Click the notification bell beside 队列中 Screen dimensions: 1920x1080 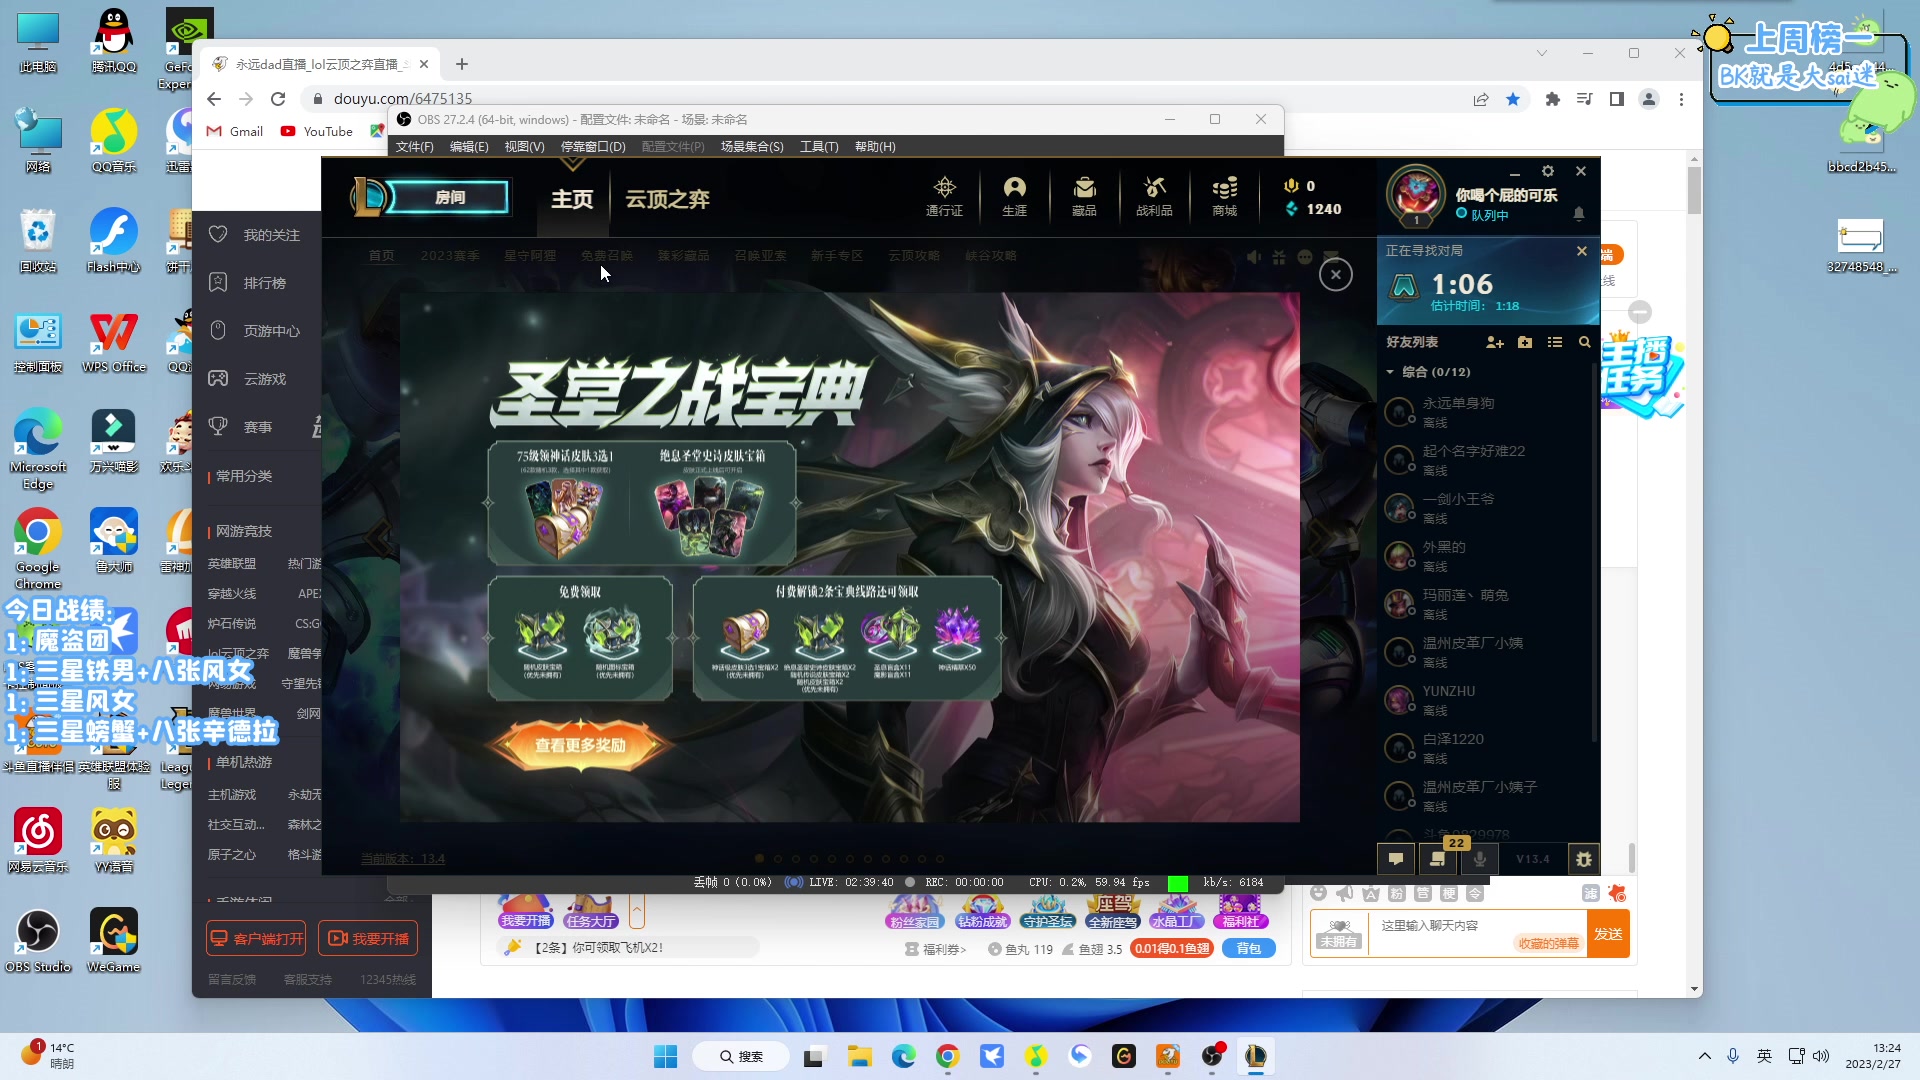pos(1579,213)
